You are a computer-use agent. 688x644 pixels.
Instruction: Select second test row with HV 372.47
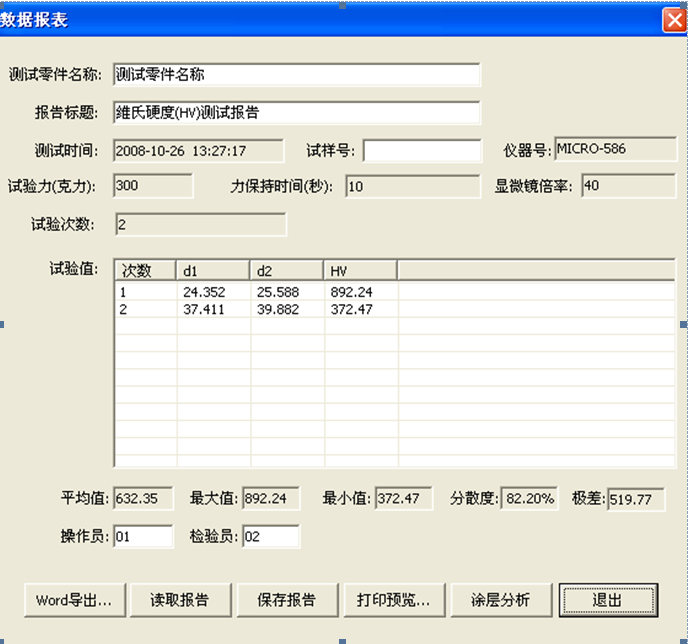[260, 310]
